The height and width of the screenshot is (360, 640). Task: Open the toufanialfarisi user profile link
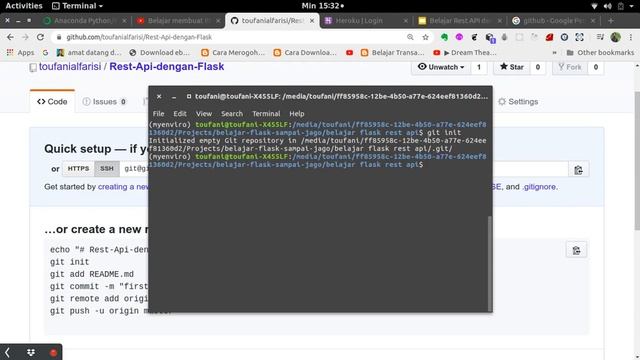(70, 67)
